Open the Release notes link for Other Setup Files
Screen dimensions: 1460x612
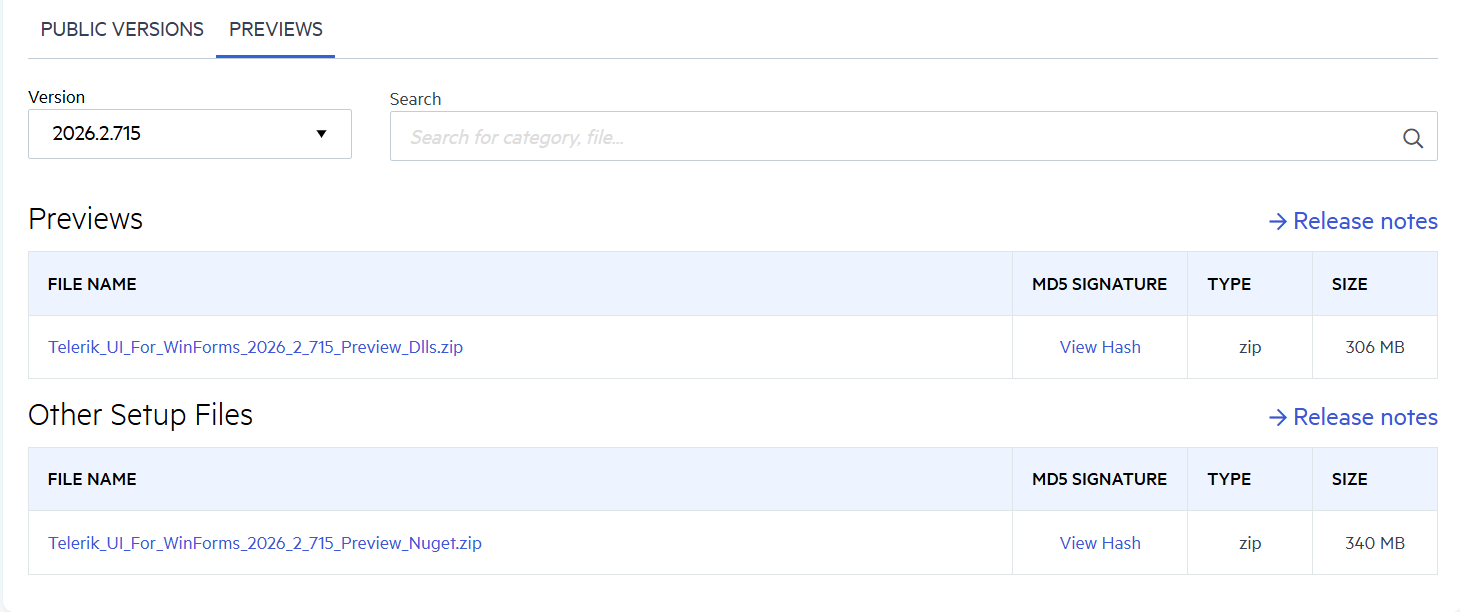coord(1366,417)
